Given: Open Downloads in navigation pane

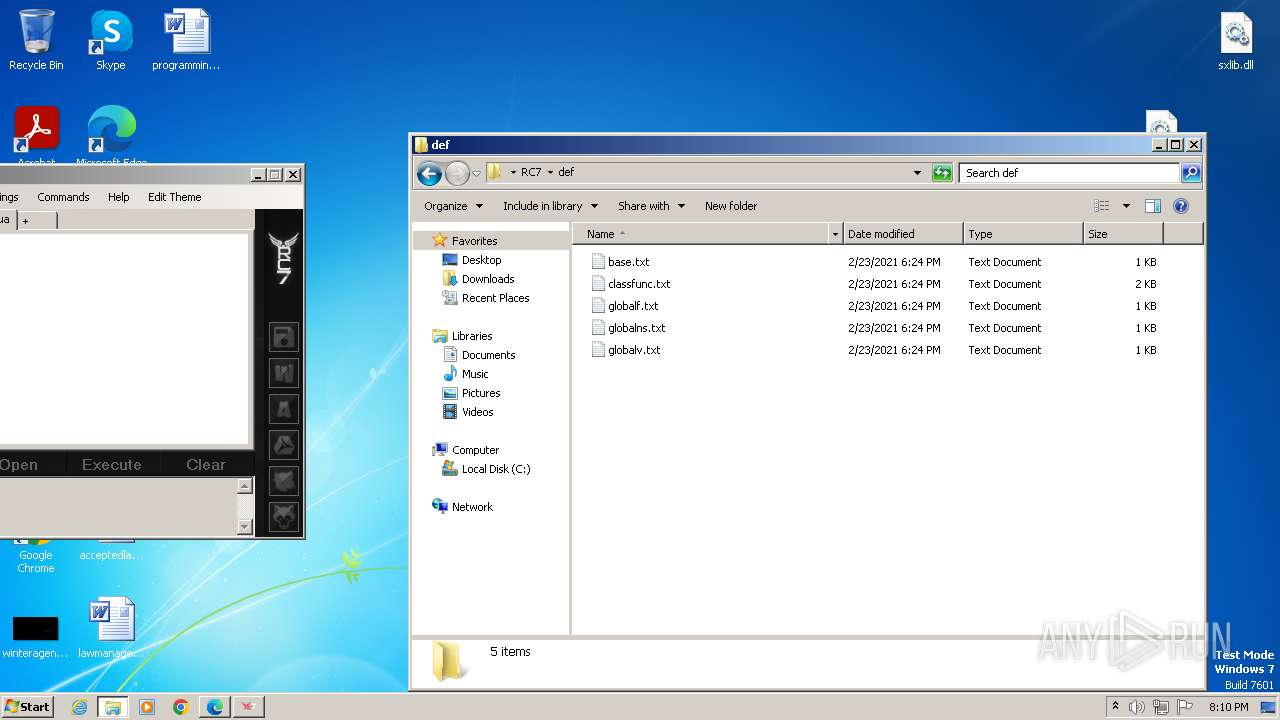Looking at the screenshot, I should coord(478,279).
